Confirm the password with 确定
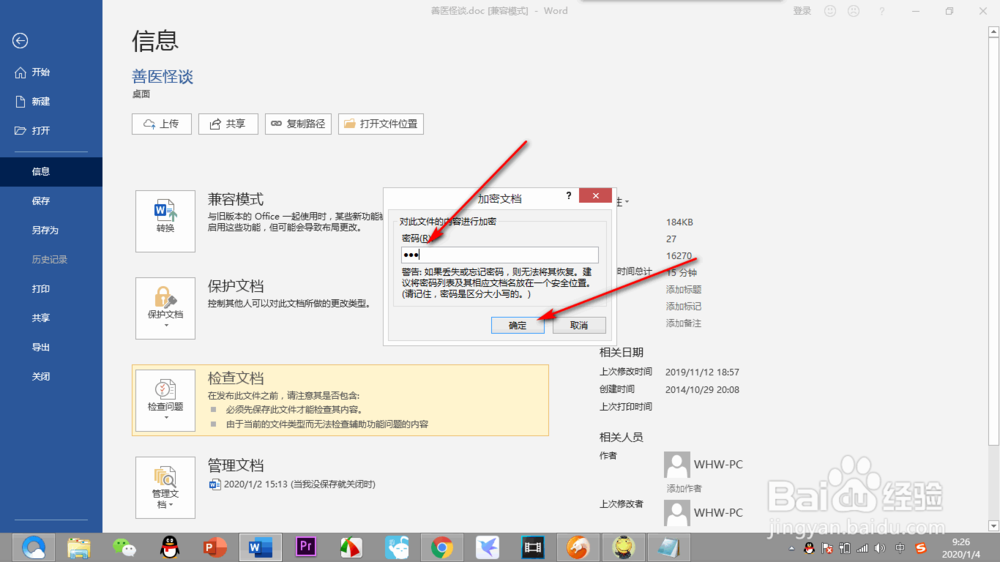 click(x=517, y=325)
